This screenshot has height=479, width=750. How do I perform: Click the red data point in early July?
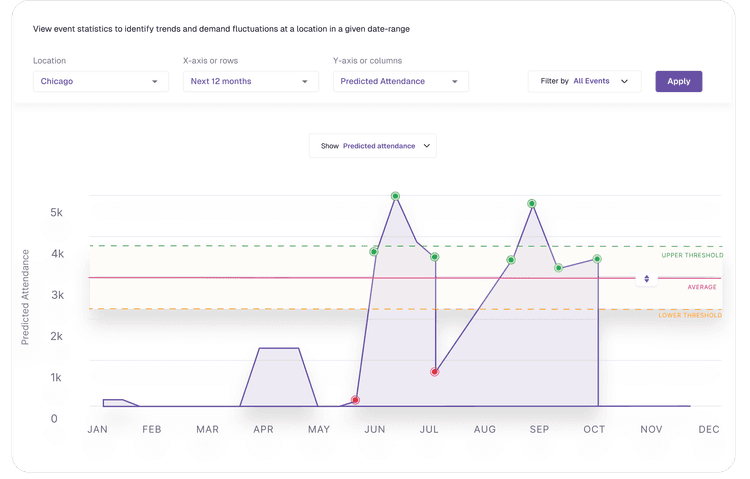click(434, 372)
